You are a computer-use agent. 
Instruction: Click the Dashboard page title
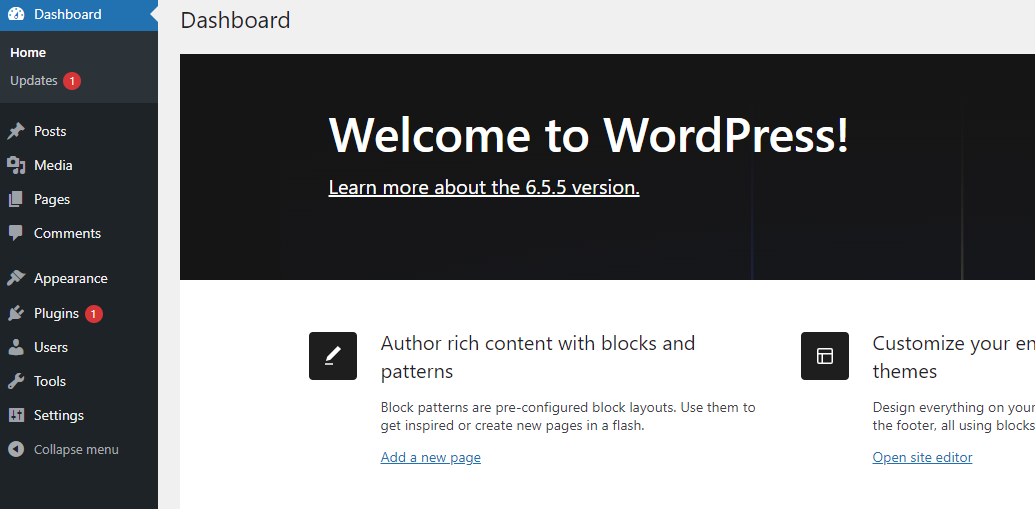pyautogui.click(x=235, y=20)
